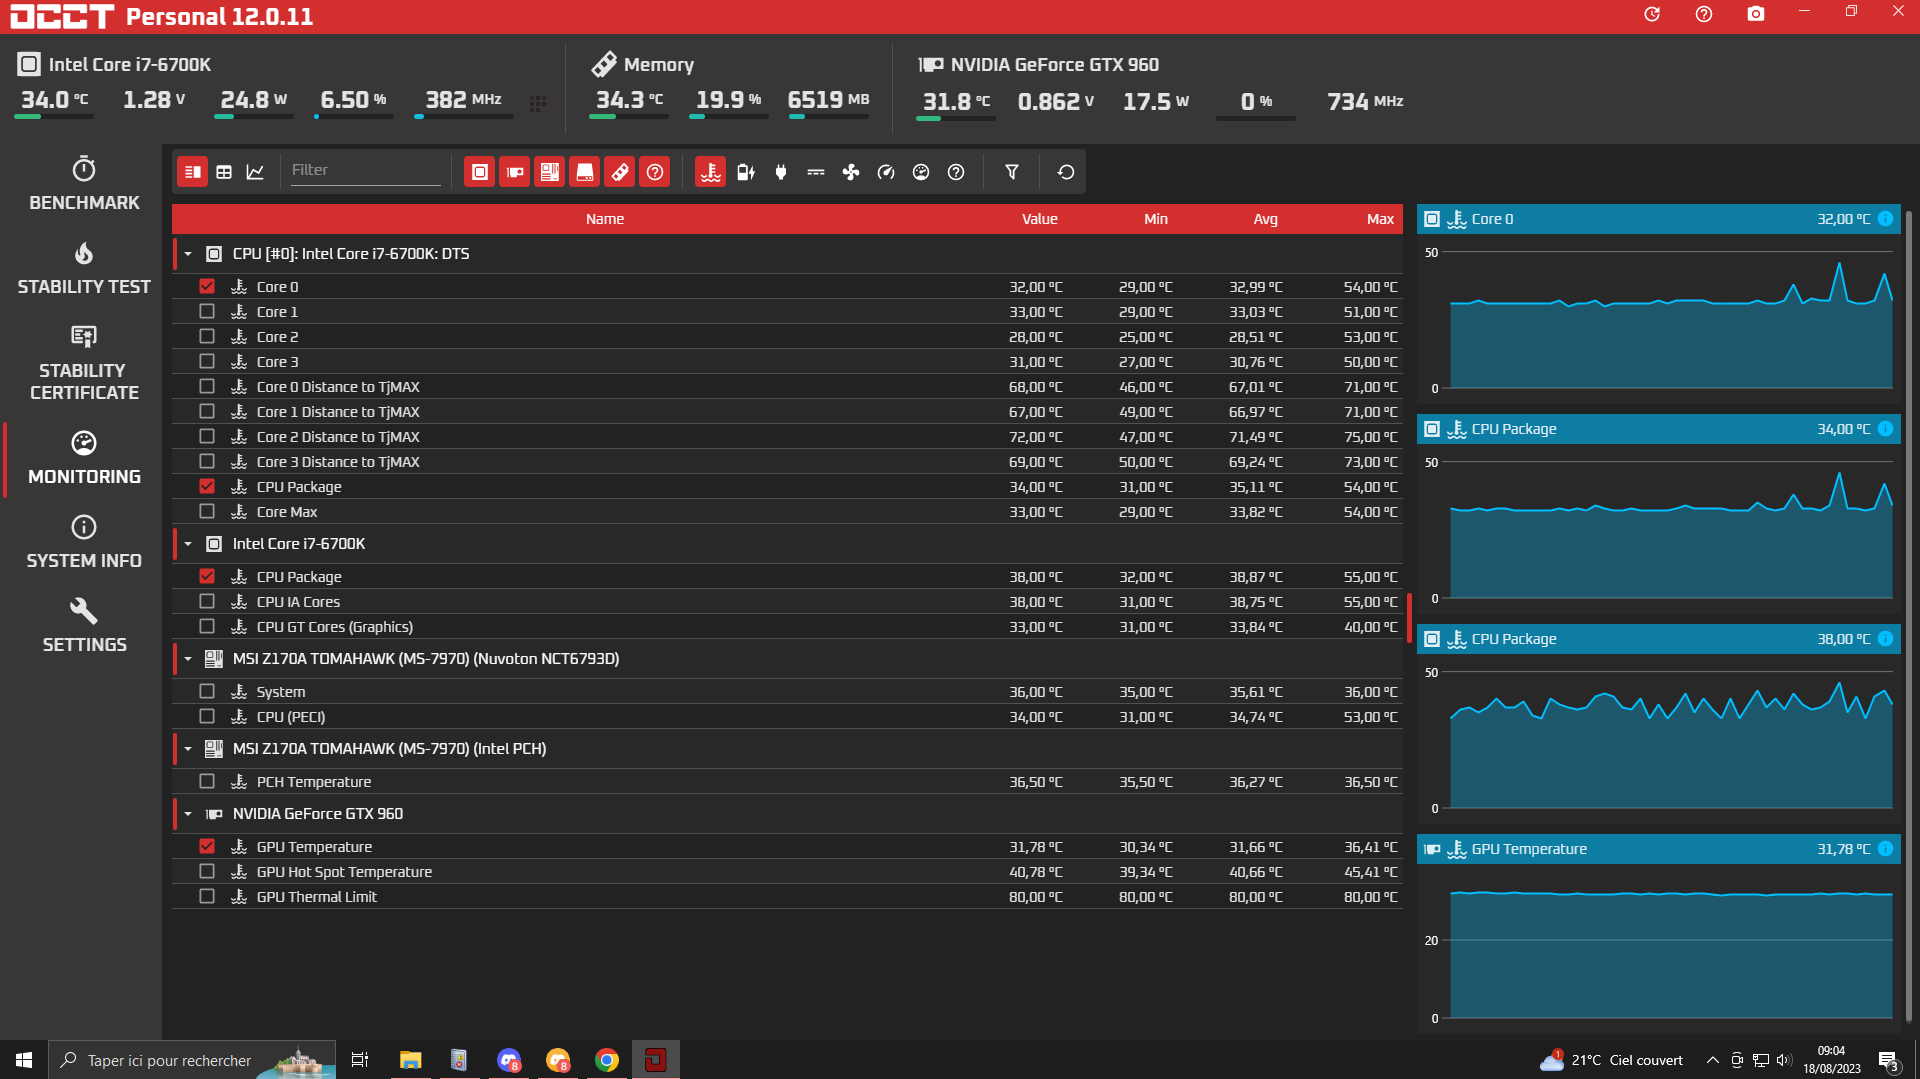
Task: Toggle the battery sensor filter
Action: coord(746,172)
